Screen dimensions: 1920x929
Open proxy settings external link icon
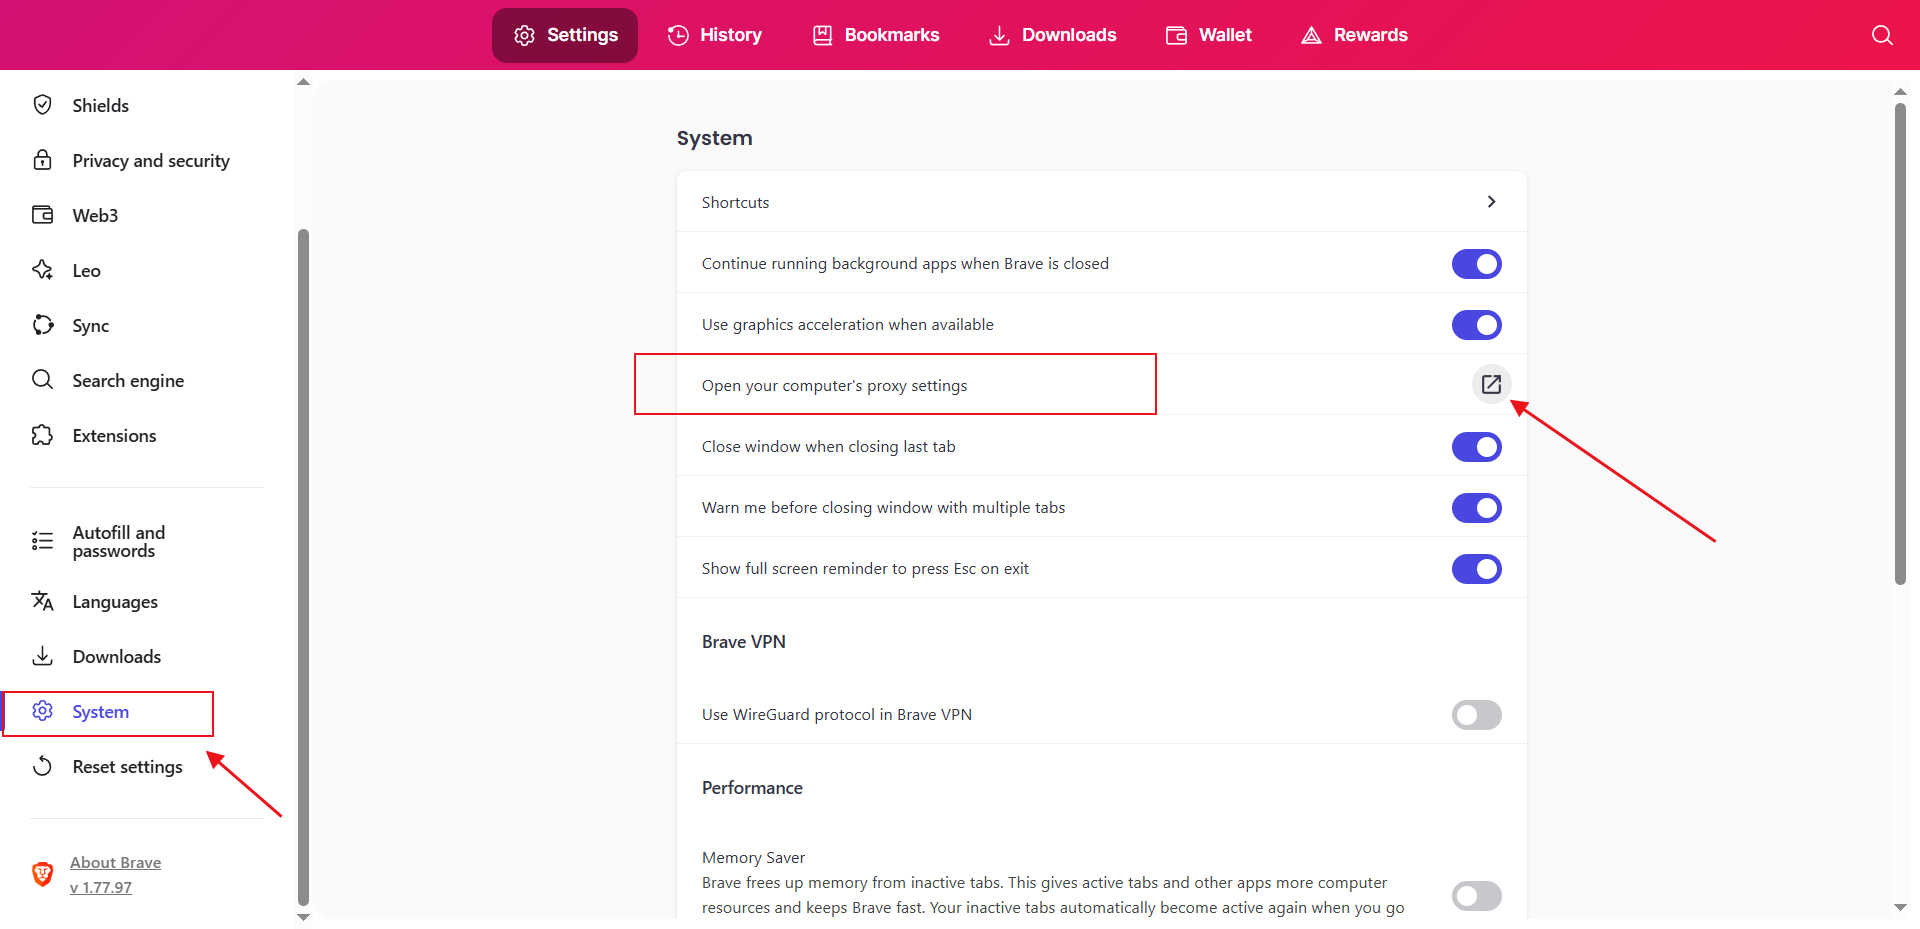pyautogui.click(x=1491, y=384)
